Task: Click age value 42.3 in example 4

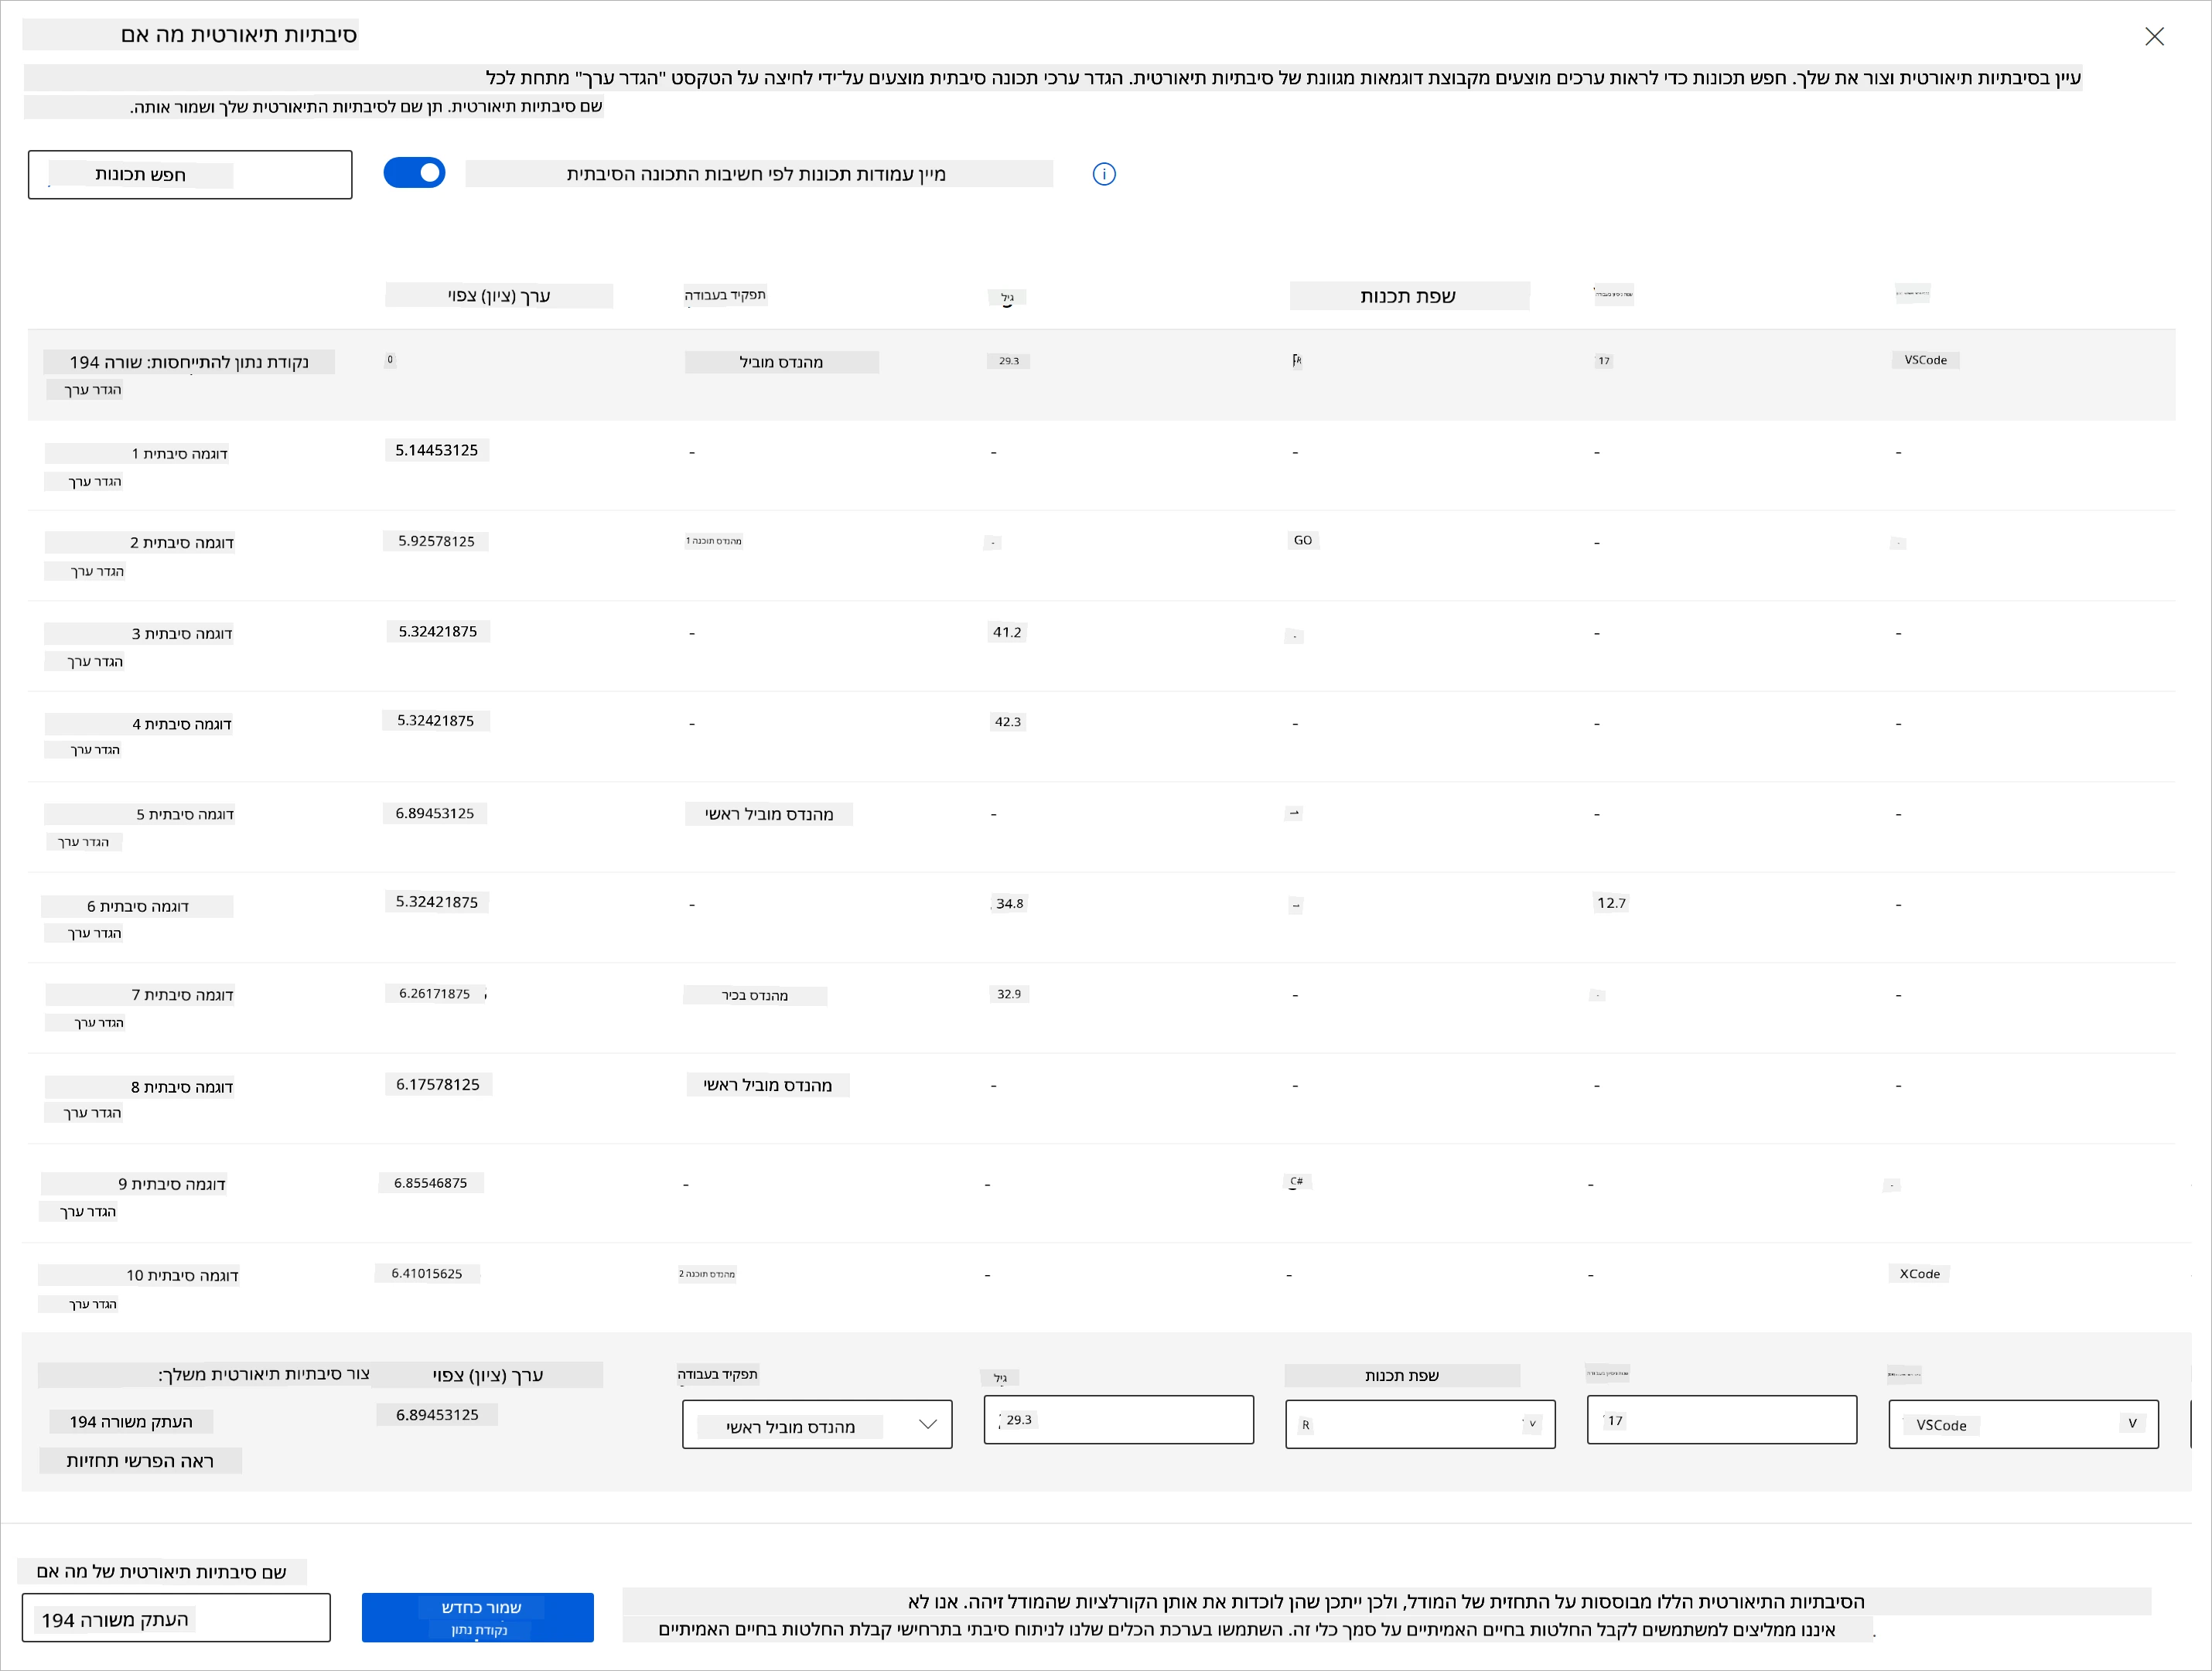Action: pos(1007,721)
